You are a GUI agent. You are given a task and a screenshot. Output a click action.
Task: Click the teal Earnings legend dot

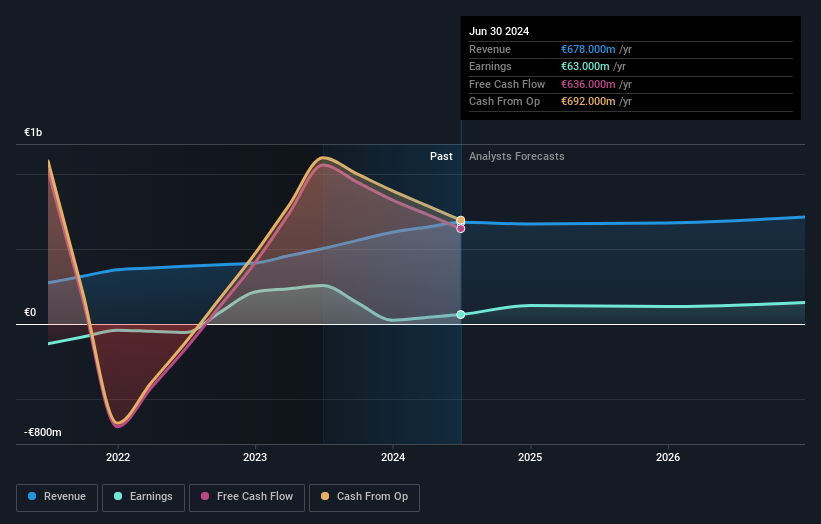[118, 496]
